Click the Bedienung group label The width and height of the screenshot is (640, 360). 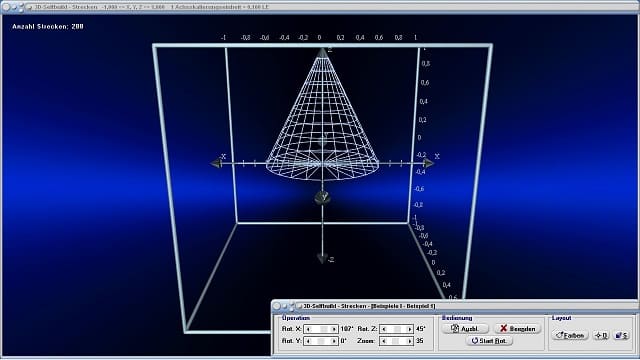point(457,318)
